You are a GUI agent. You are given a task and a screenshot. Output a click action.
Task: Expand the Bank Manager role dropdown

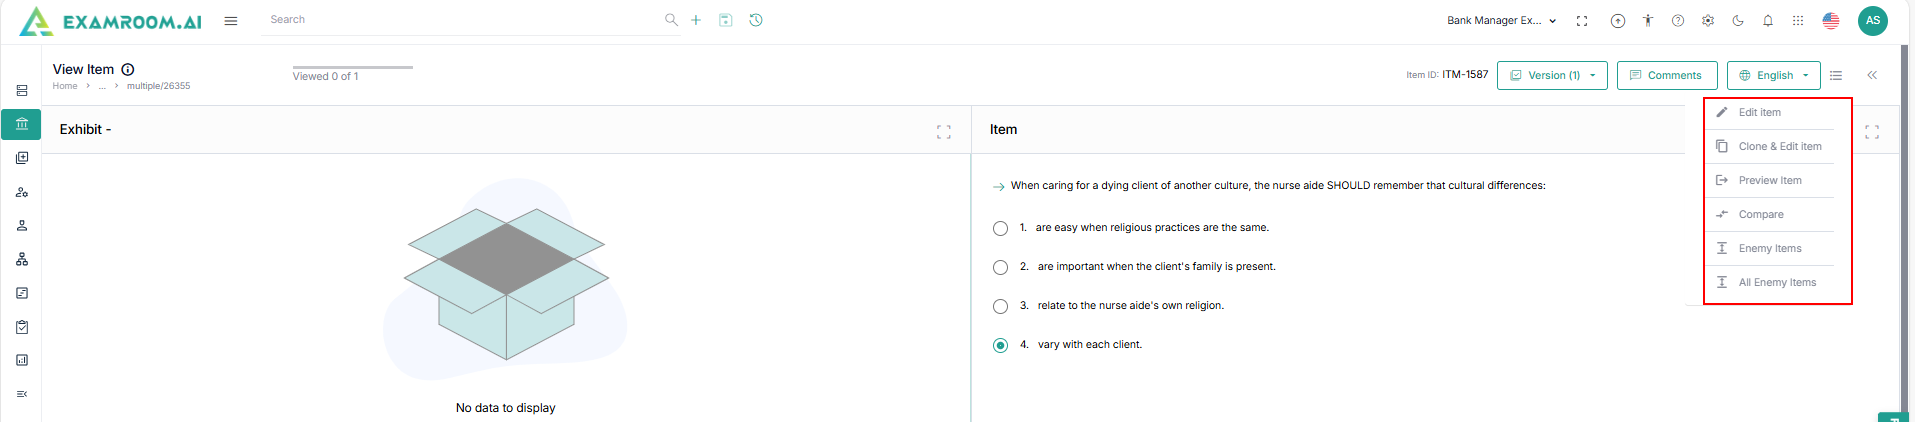click(1501, 20)
